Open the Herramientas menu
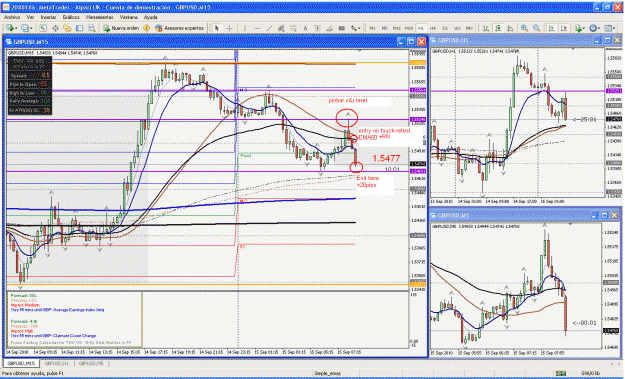Image resolution: width=625 pixels, height=379 pixels. 100,18
